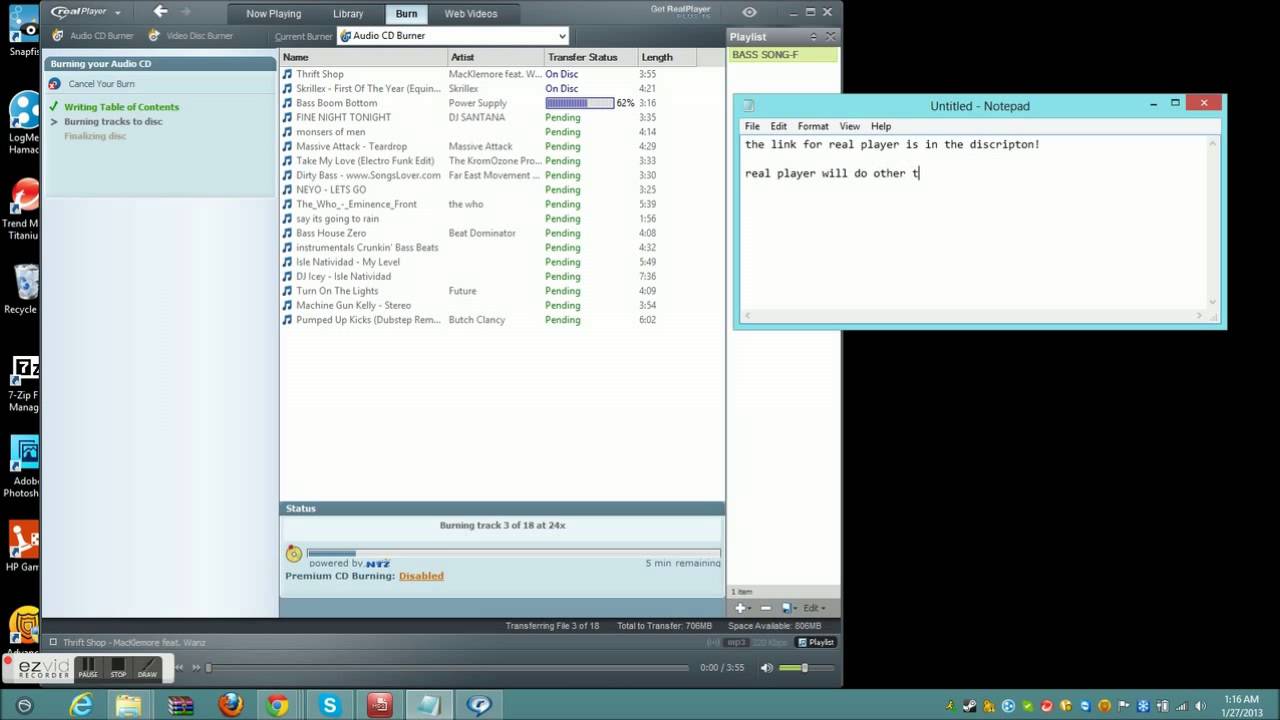Click inside the Notepad text area
Viewport: 1280px width, 720px height.
pyautogui.click(x=973, y=223)
